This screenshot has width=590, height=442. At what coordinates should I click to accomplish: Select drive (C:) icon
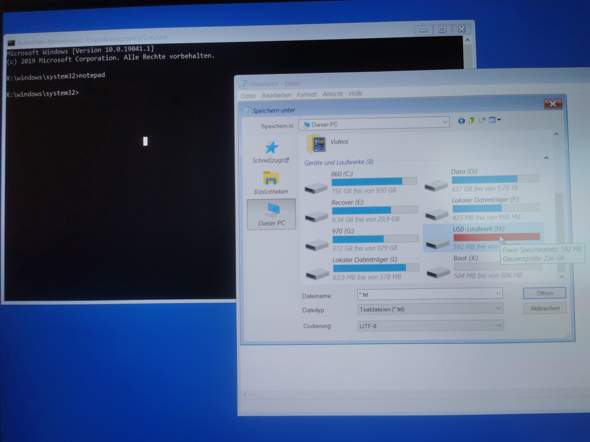click(x=316, y=187)
